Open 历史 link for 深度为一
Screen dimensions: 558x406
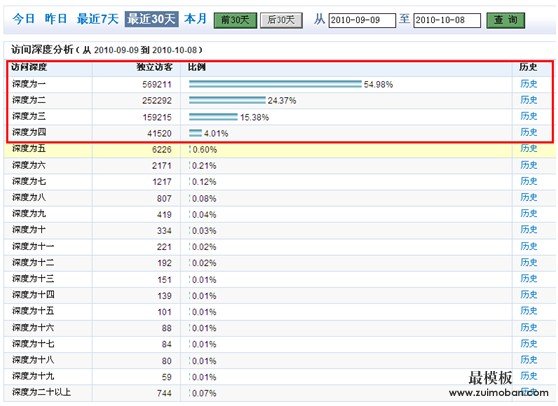coord(528,84)
